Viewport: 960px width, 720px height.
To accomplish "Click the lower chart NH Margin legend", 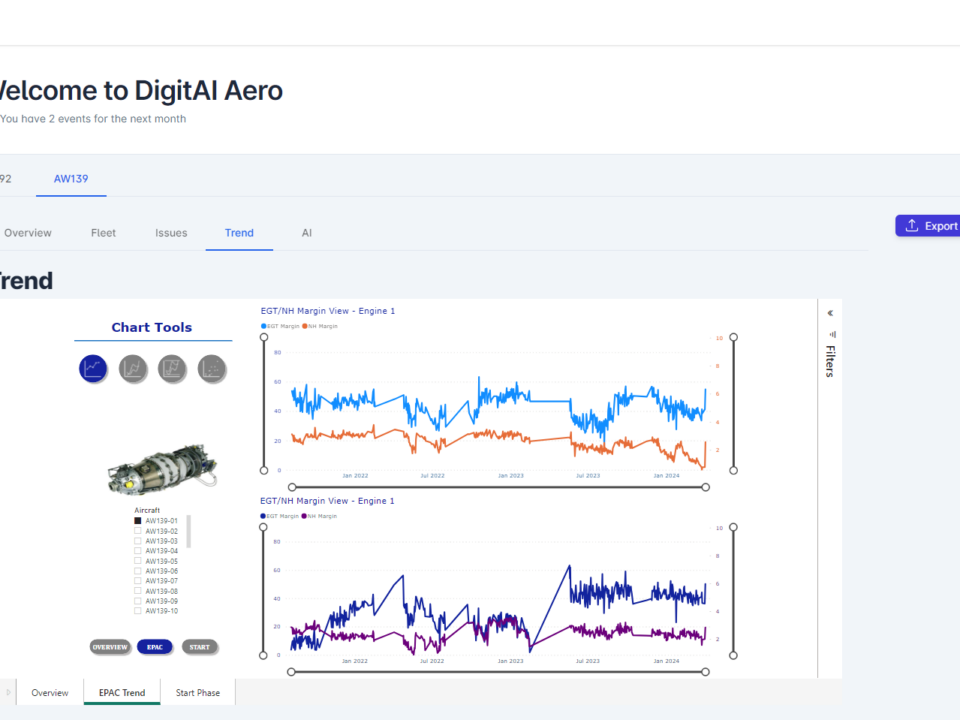I will pos(319,516).
